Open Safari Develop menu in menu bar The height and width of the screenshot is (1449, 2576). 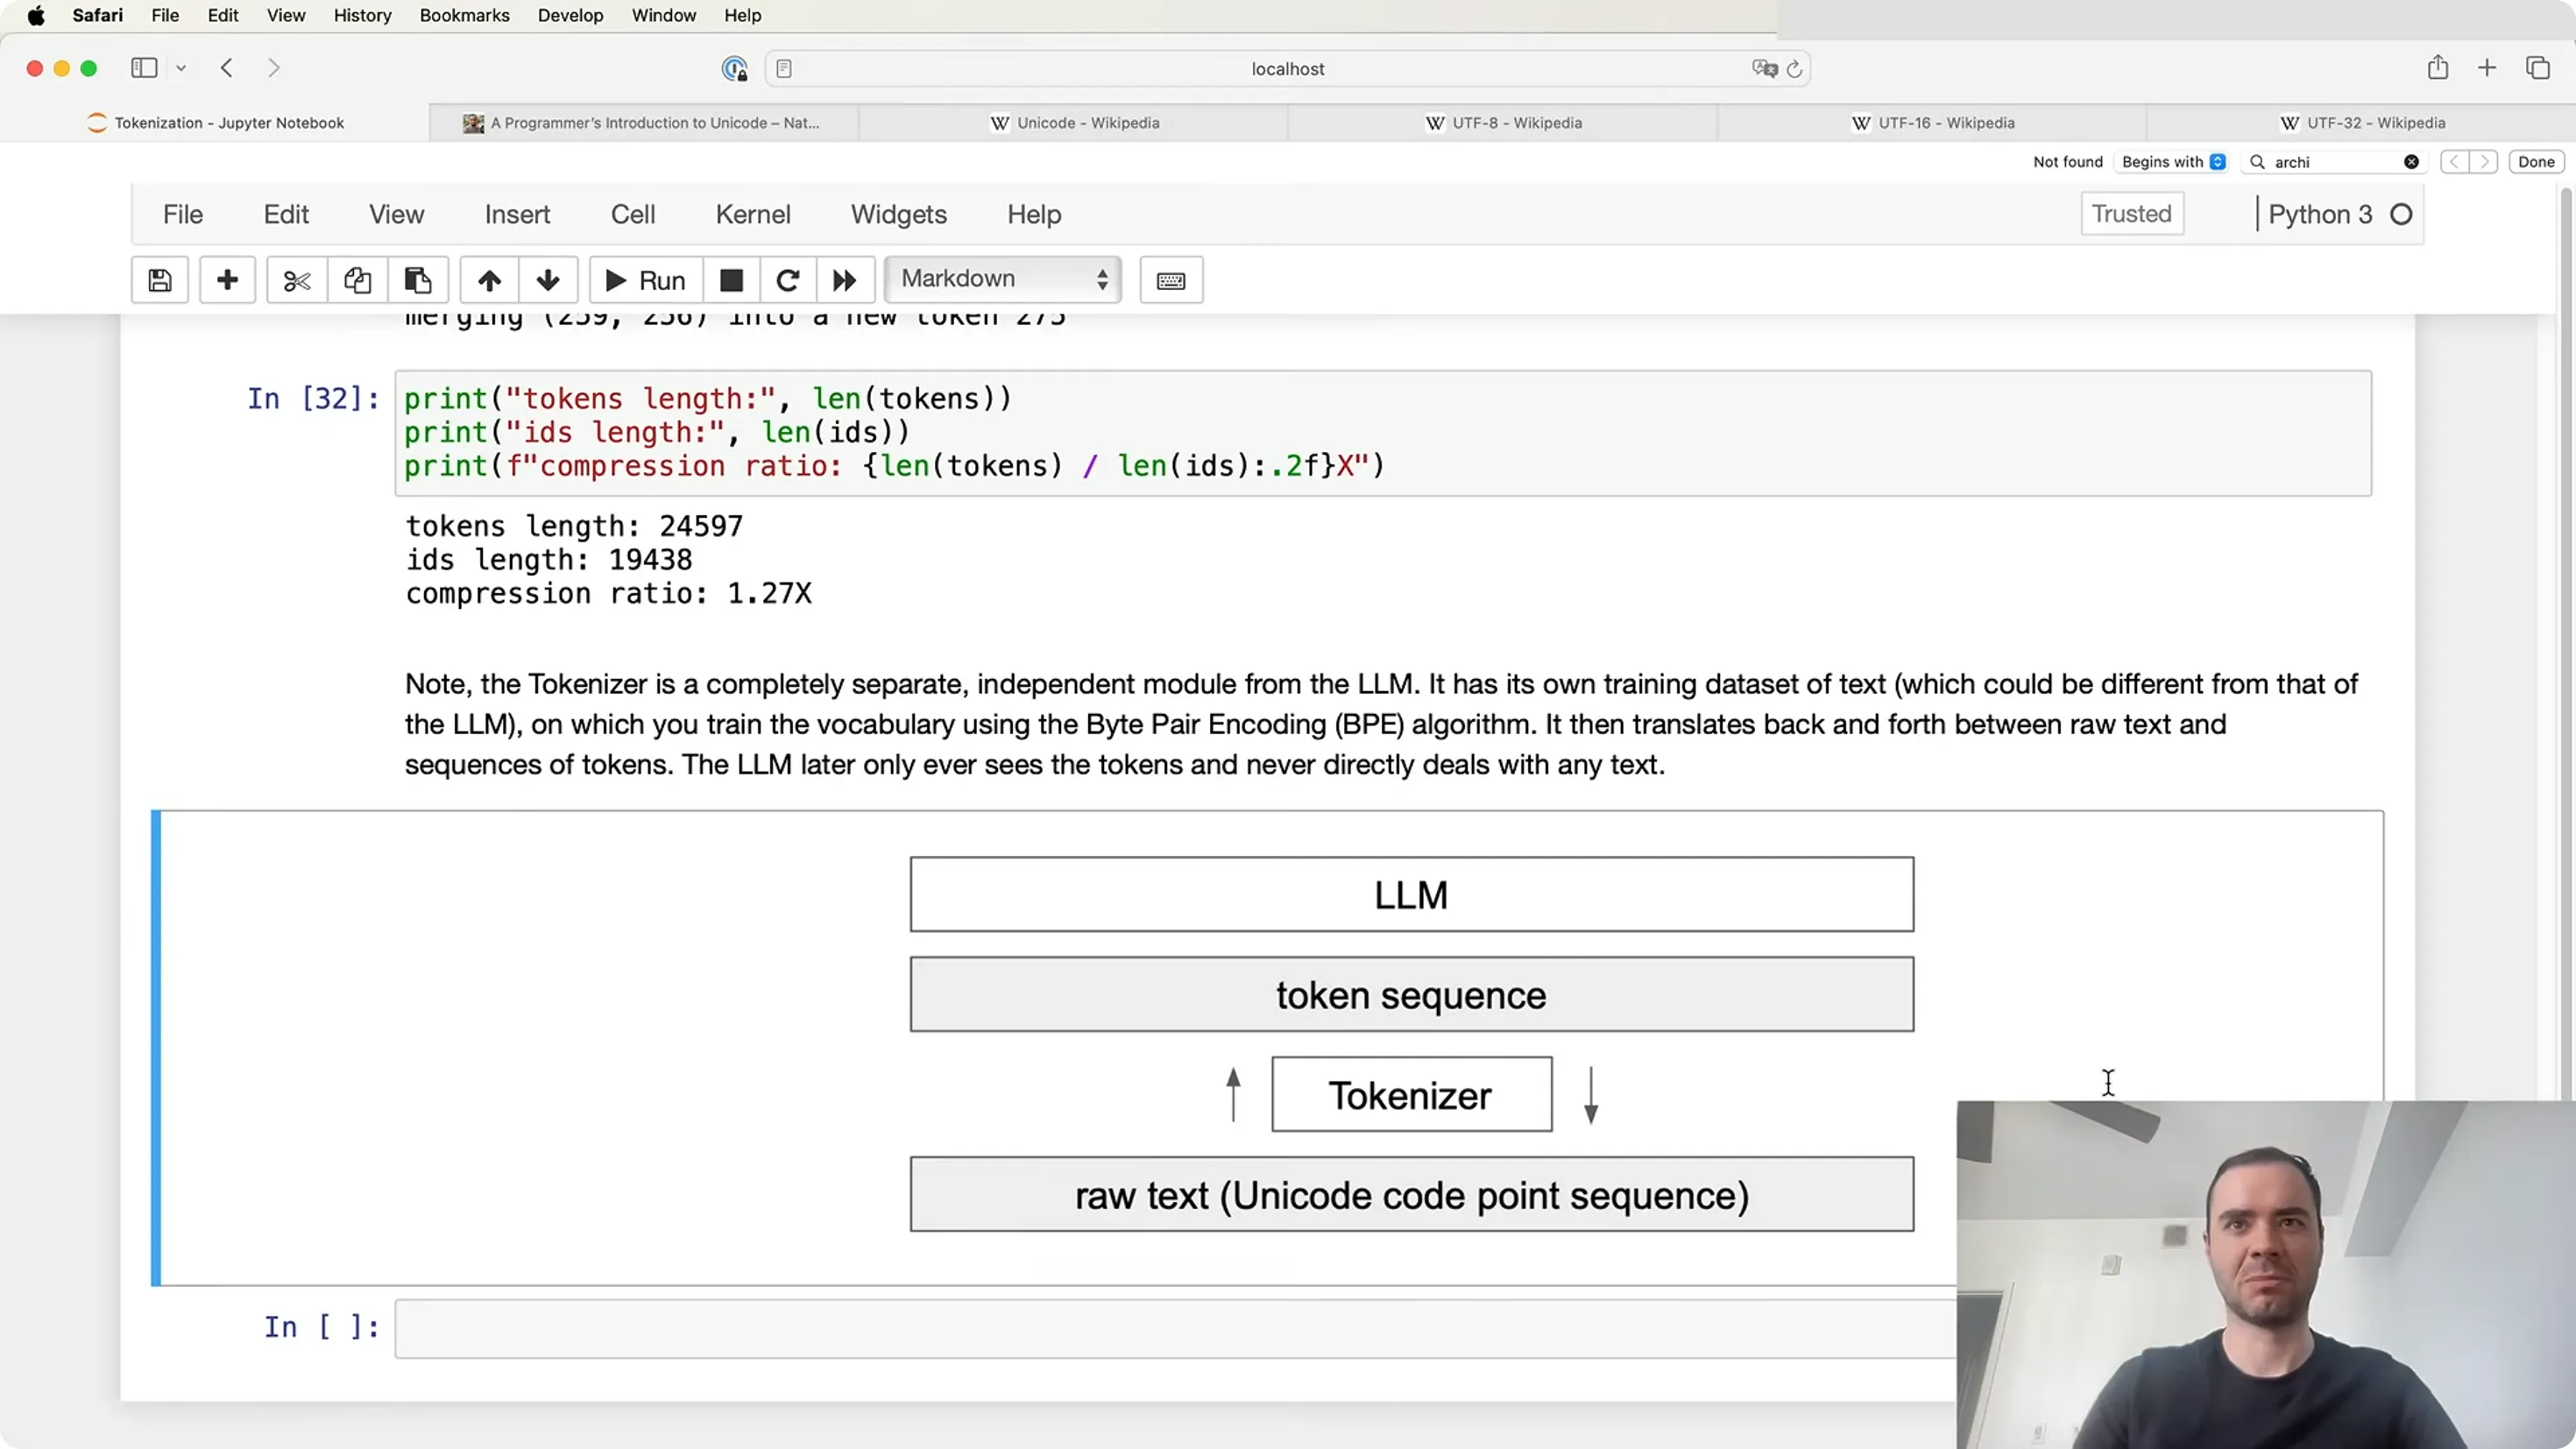click(570, 15)
